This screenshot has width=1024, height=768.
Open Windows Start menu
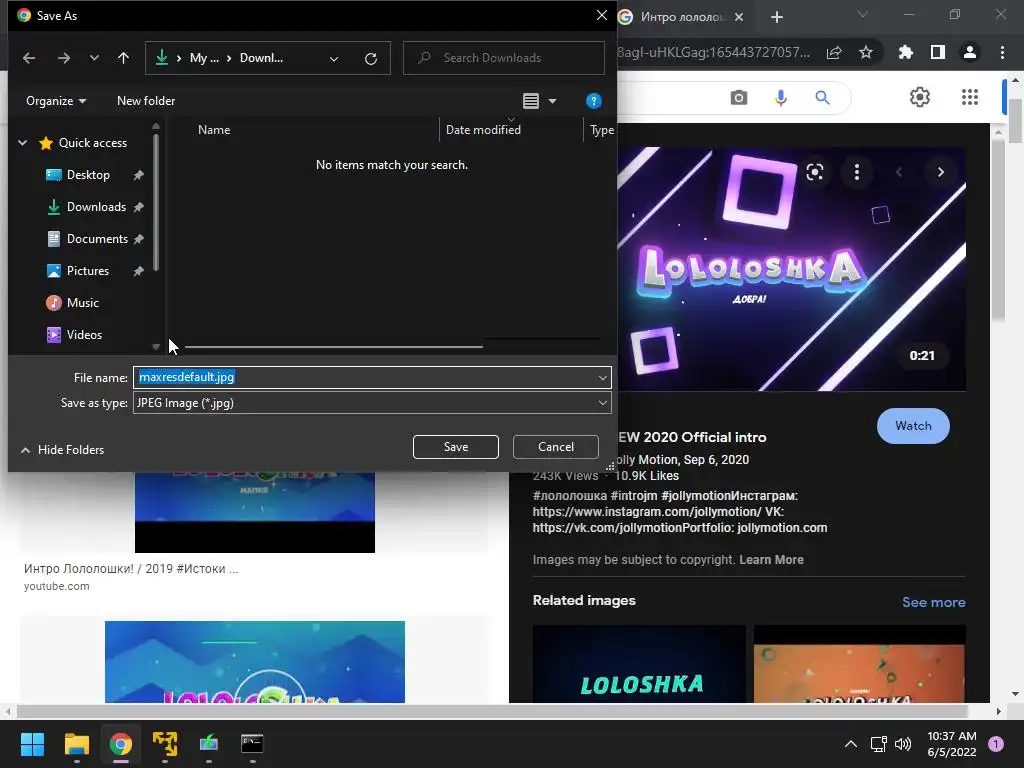[x=32, y=744]
